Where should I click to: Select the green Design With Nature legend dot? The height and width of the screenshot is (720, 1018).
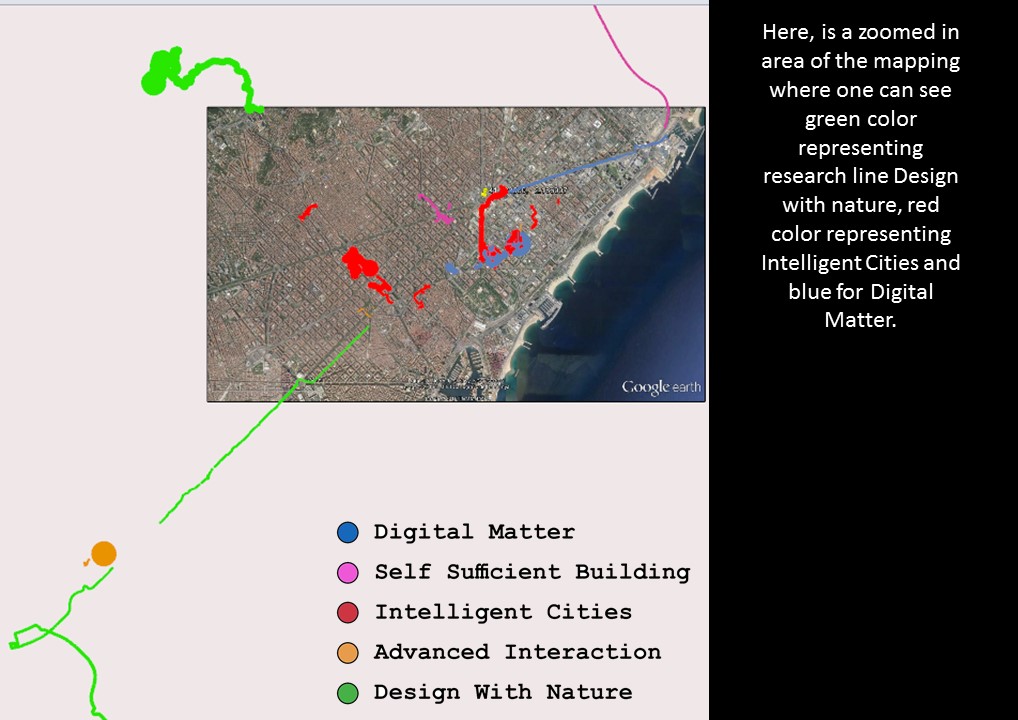[348, 692]
